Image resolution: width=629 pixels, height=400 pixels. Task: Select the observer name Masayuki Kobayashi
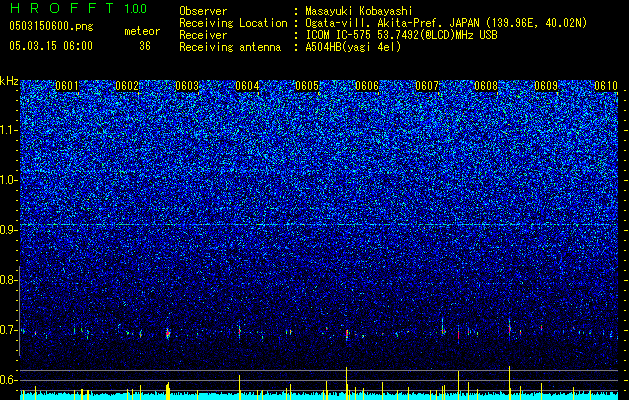[359, 11]
